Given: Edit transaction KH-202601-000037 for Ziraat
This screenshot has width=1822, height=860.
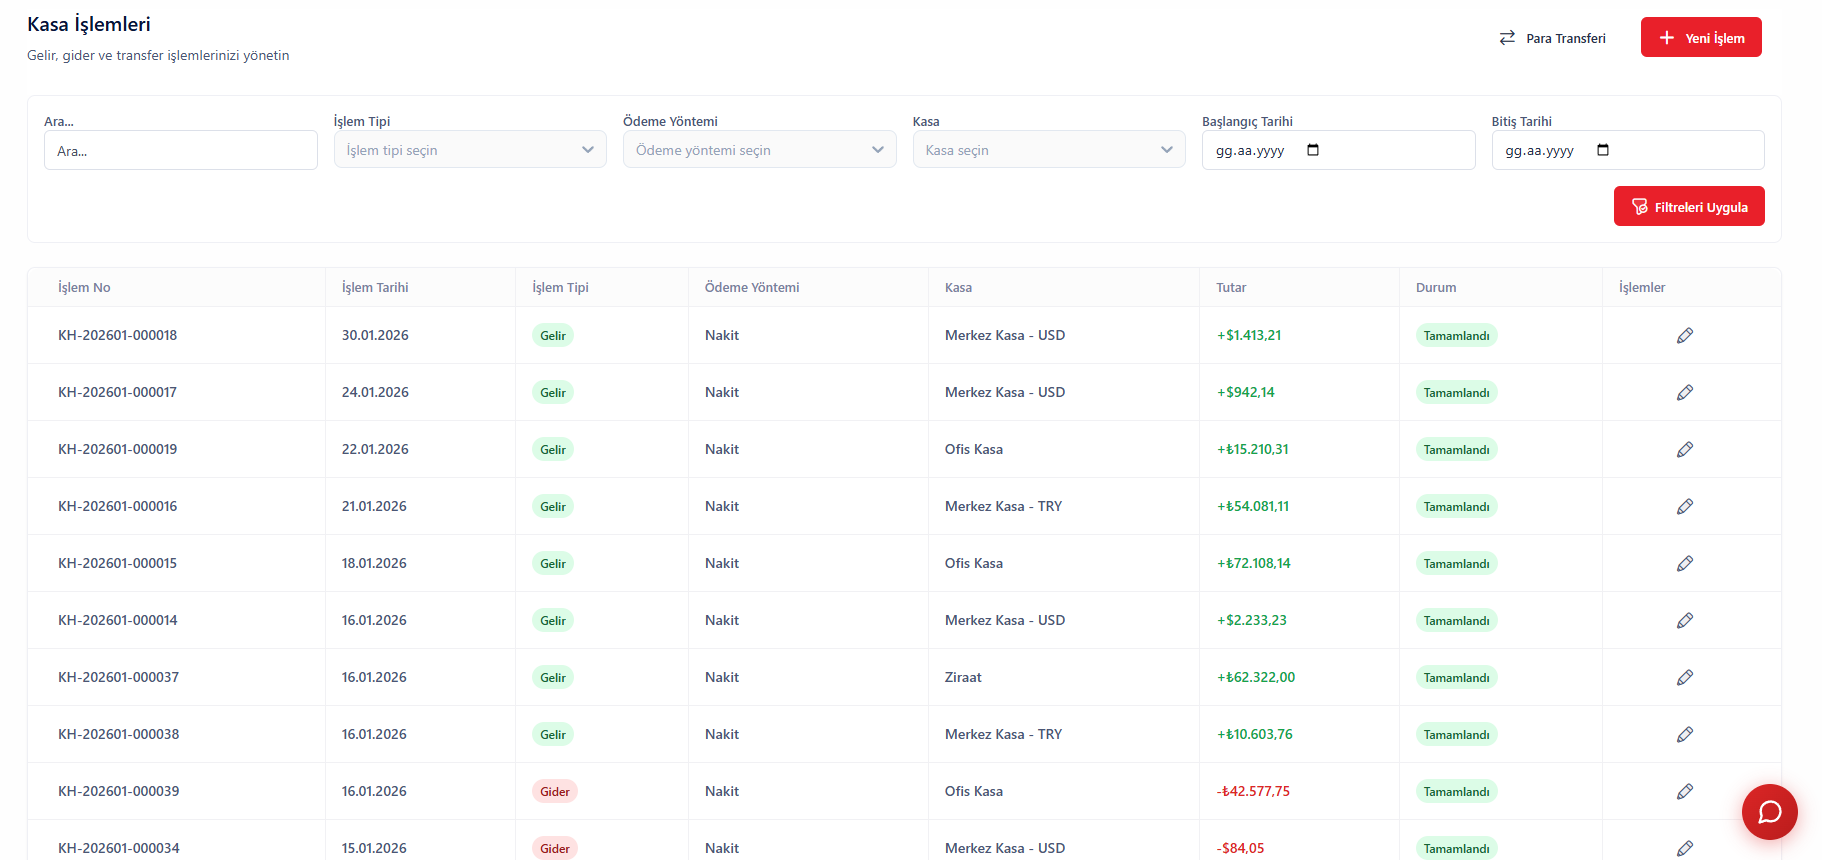Looking at the screenshot, I should coord(1685,677).
